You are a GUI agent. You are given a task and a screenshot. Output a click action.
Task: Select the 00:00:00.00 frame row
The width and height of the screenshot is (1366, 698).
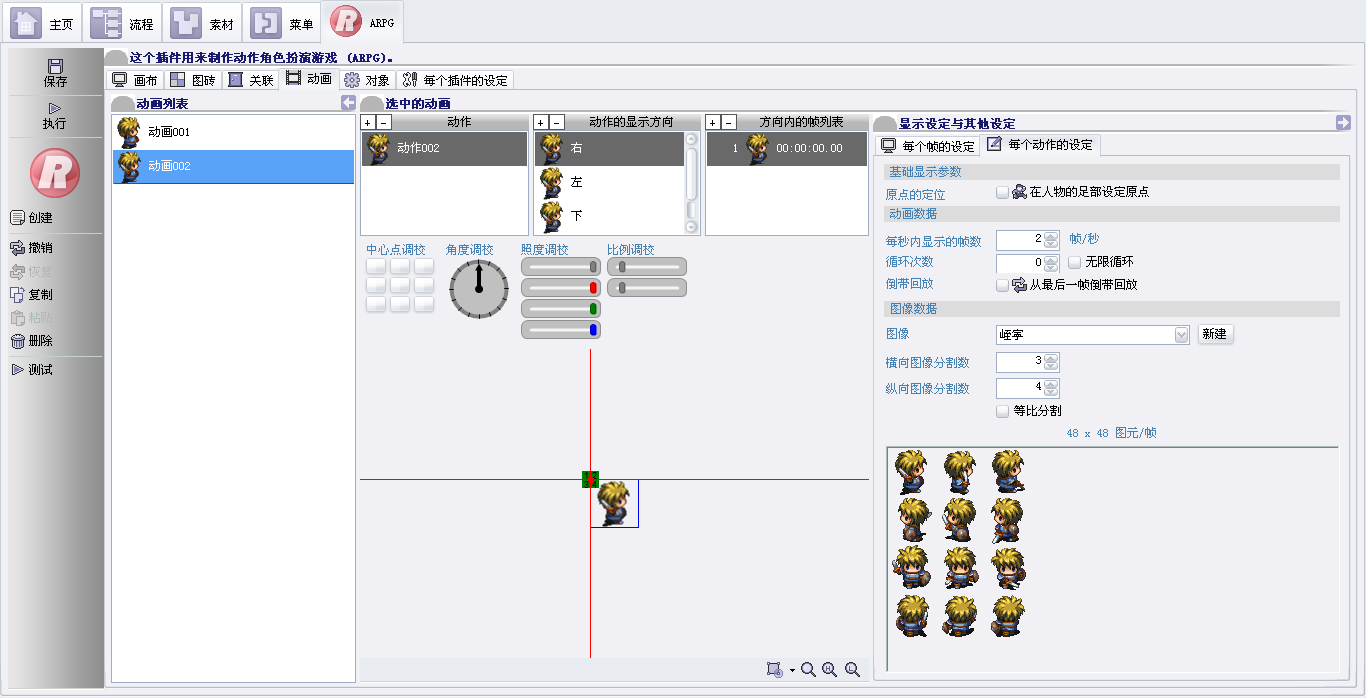click(787, 148)
